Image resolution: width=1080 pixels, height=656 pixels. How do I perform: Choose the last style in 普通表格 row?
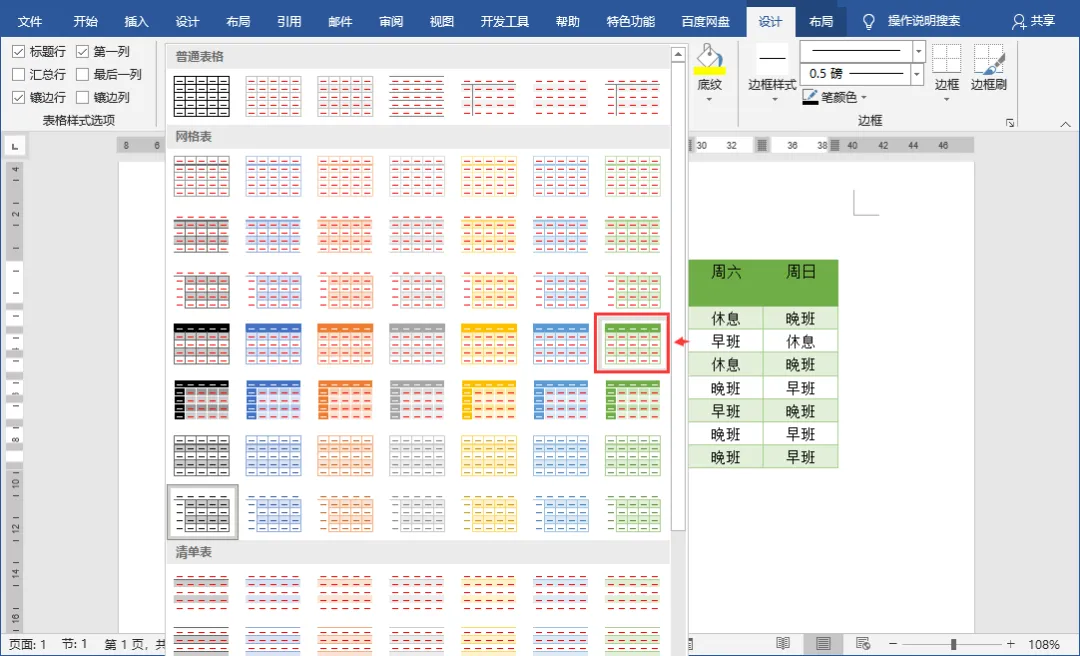[632, 96]
